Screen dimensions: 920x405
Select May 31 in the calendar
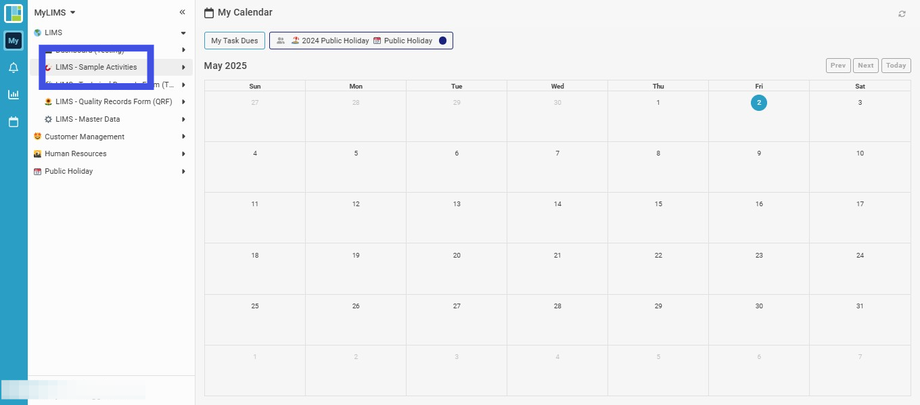(x=860, y=306)
